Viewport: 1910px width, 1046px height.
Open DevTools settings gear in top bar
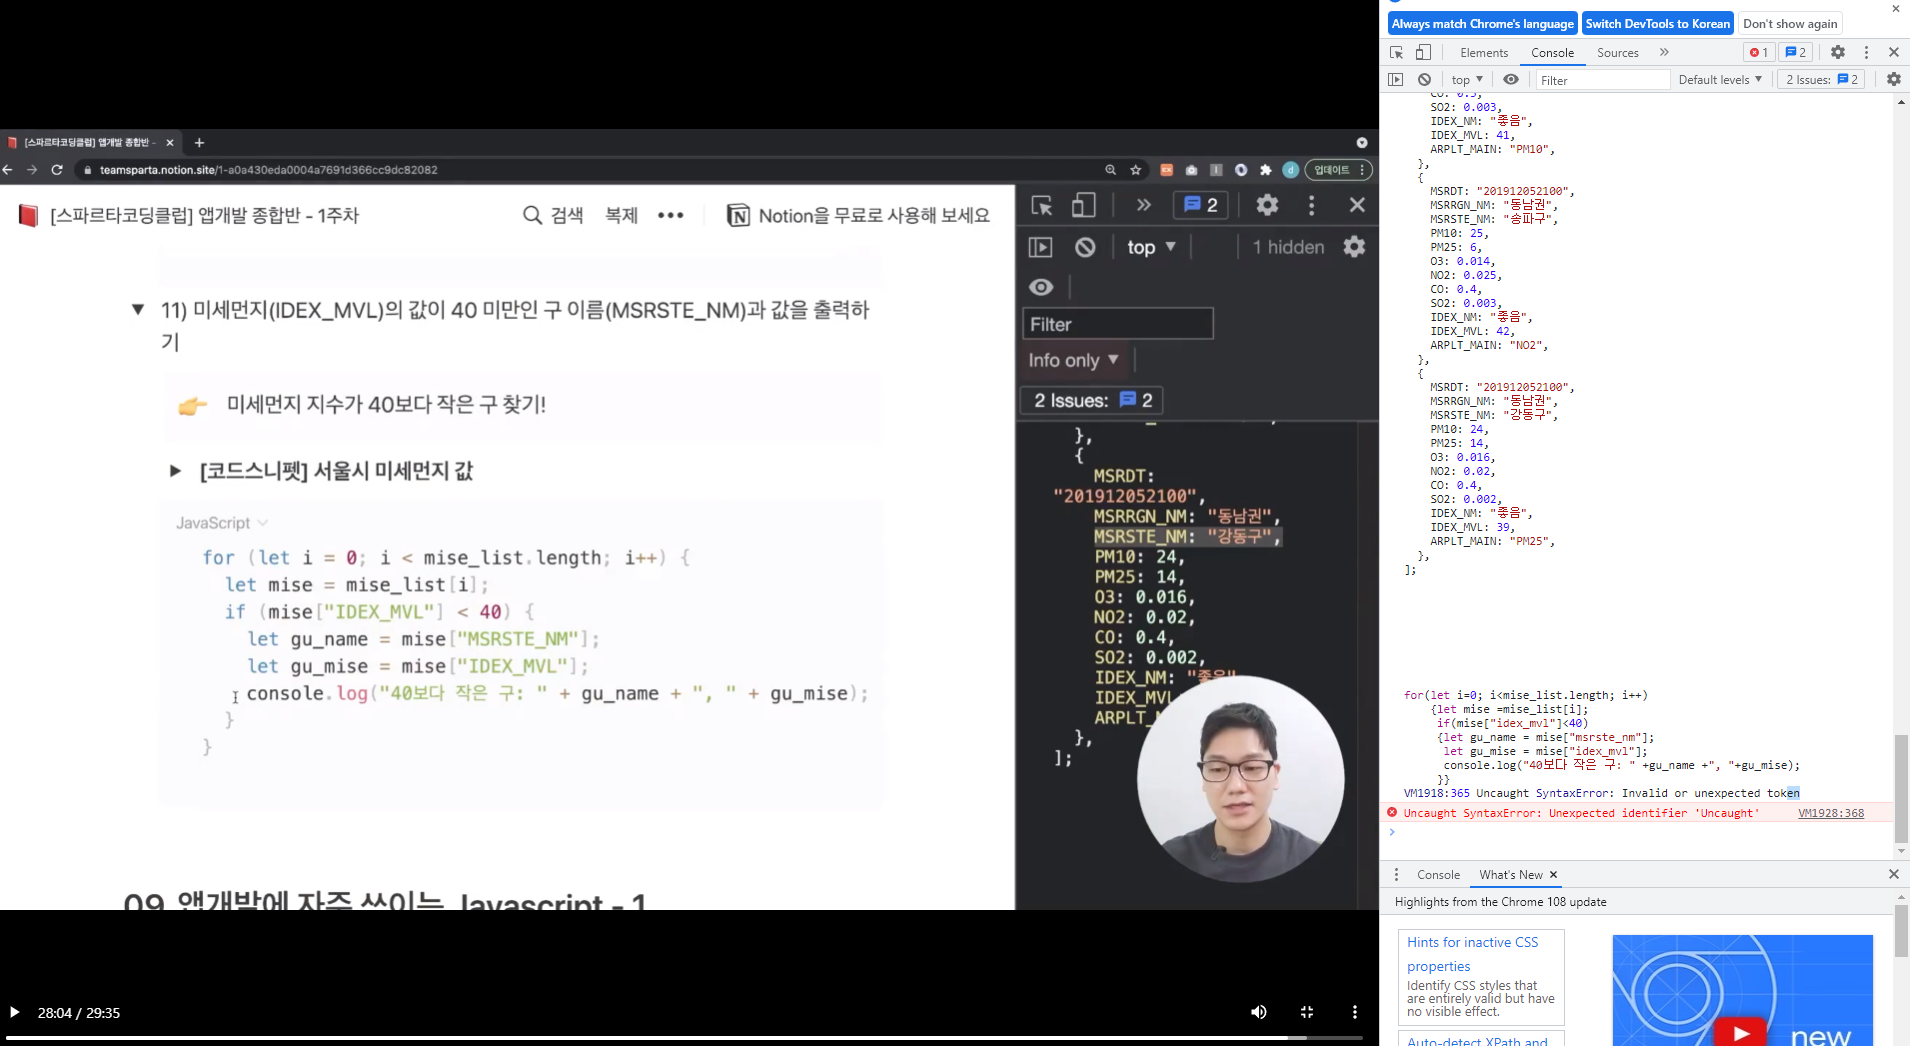[1838, 52]
